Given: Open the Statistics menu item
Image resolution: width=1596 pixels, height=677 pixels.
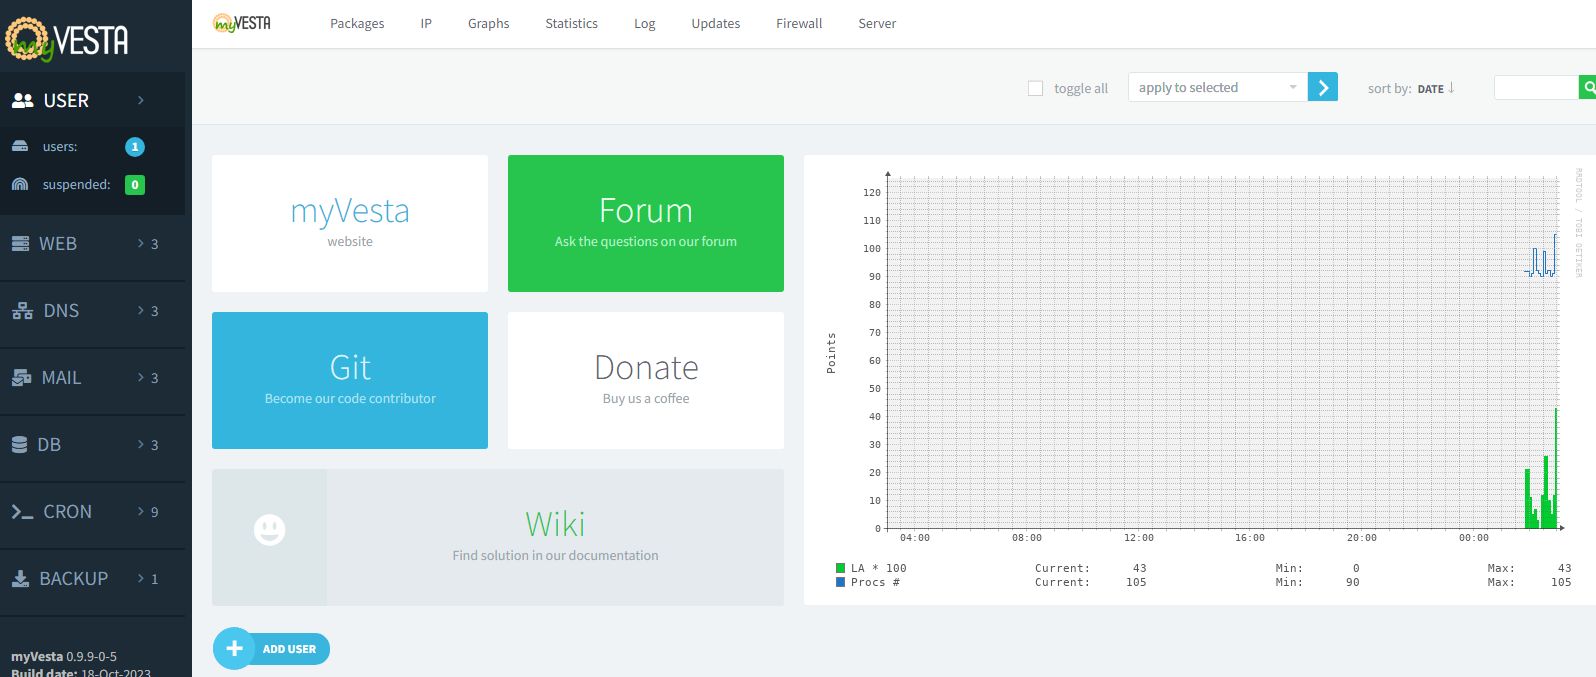Looking at the screenshot, I should point(571,23).
